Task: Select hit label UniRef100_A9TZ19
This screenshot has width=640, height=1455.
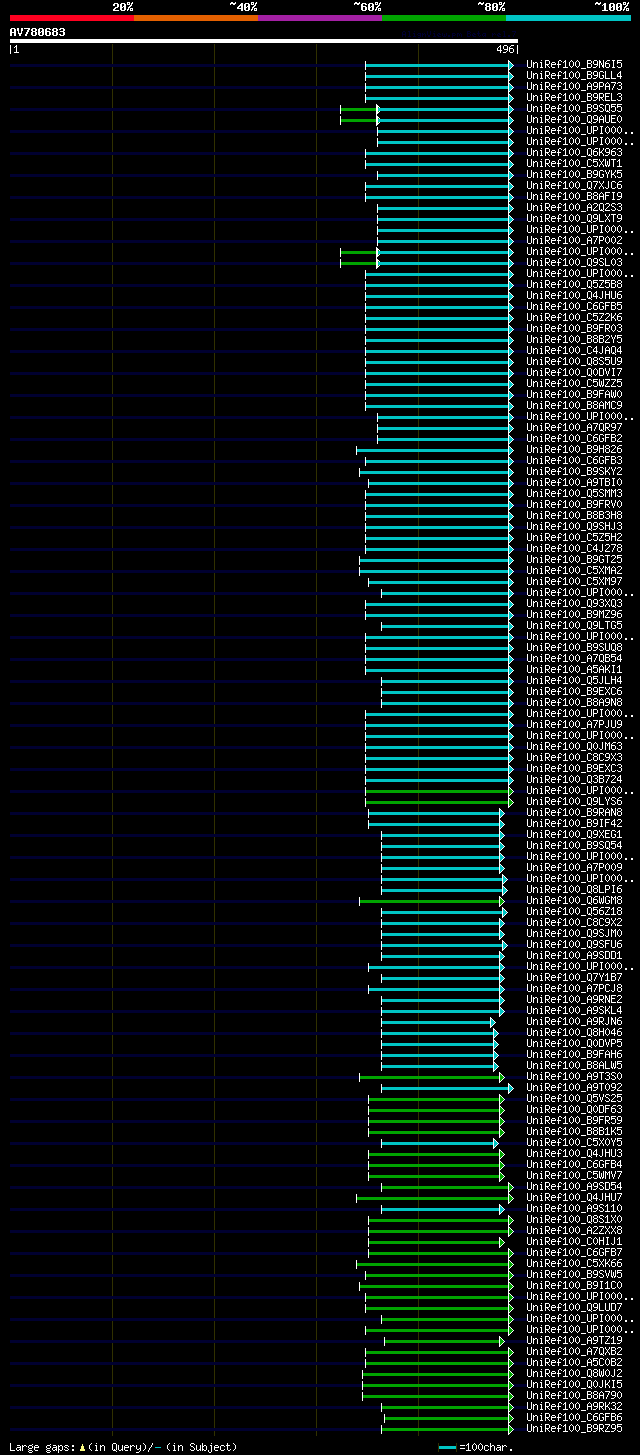Action: click(574, 1340)
